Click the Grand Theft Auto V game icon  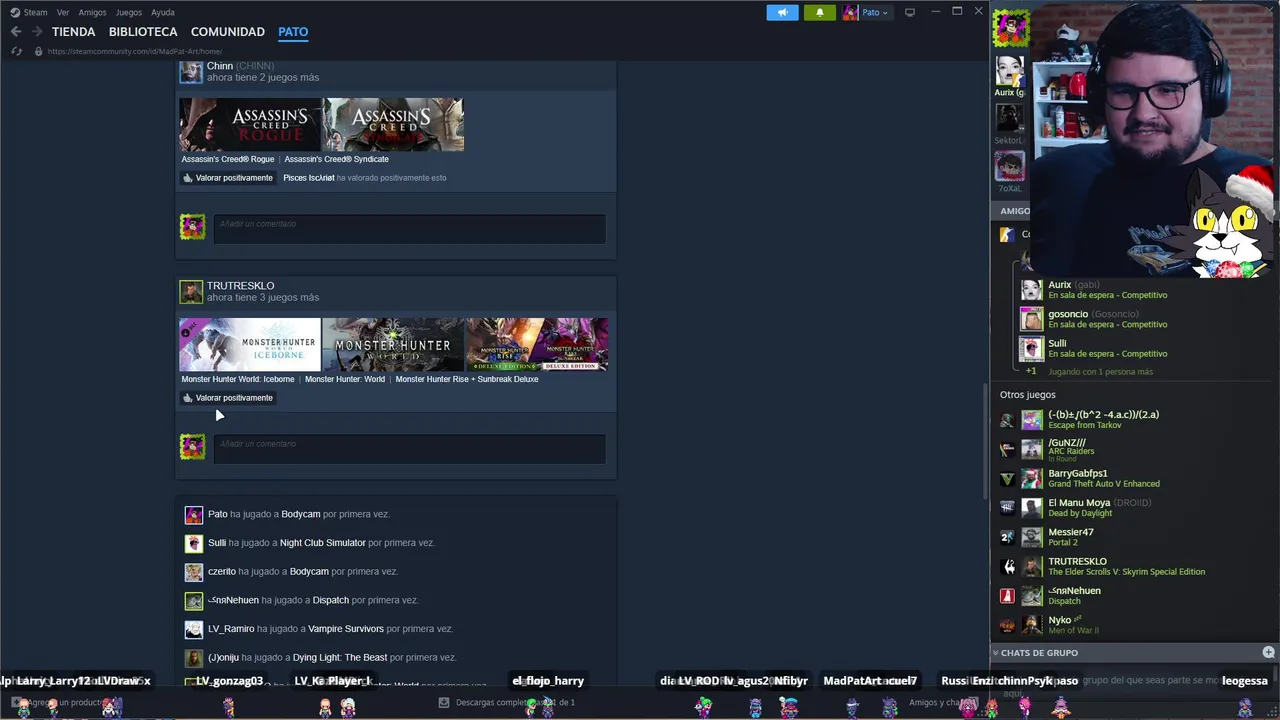click(1007, 479)
